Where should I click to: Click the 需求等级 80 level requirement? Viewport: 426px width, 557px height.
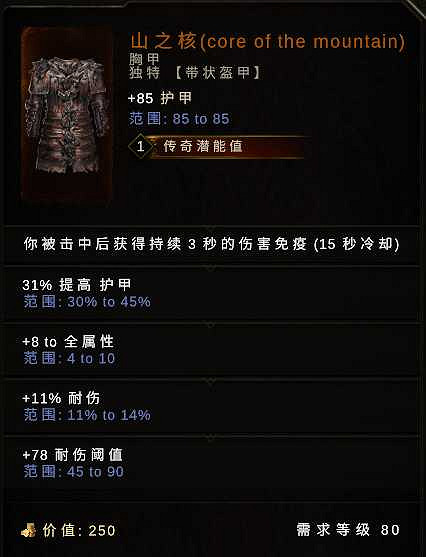348,530
